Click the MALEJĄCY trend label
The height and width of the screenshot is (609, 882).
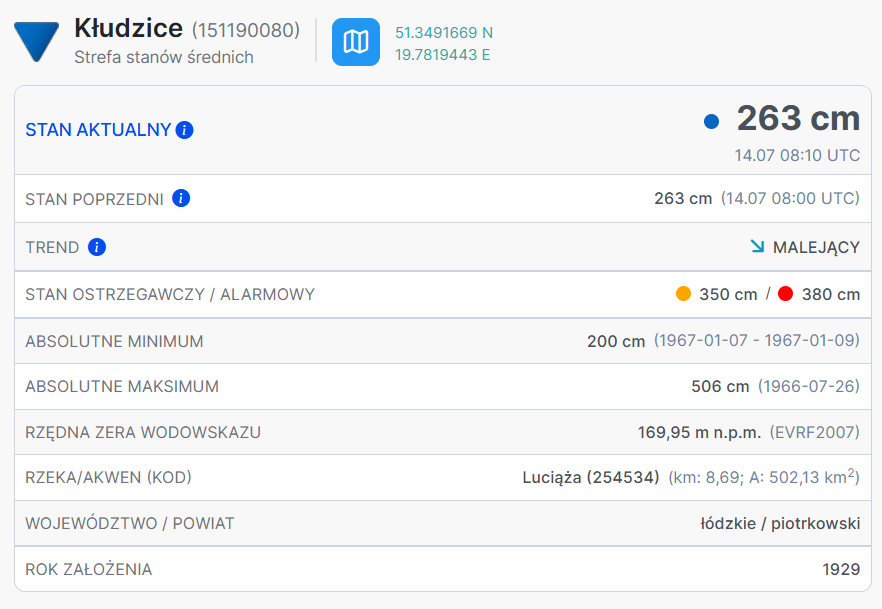(816, 247)
